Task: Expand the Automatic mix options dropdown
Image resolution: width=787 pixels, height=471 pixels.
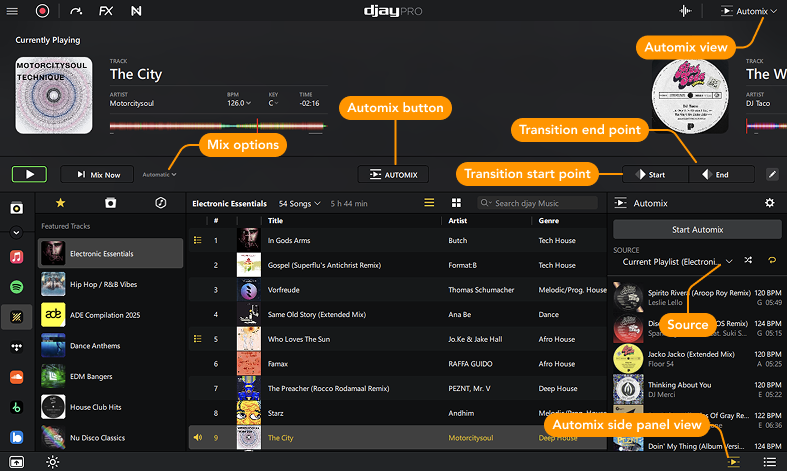Action: (x=159, y=175)
